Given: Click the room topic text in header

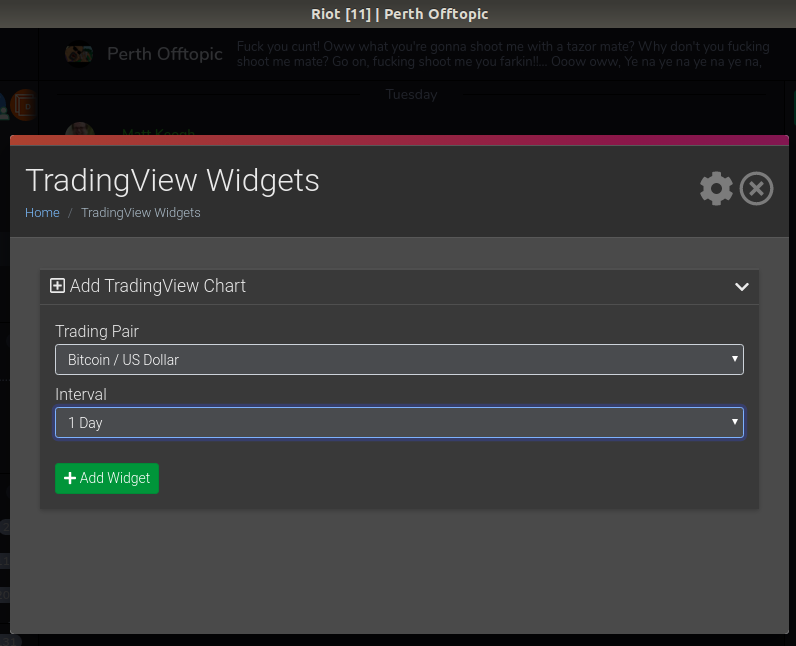Looking at the screenshot, I should click(503, 54).
